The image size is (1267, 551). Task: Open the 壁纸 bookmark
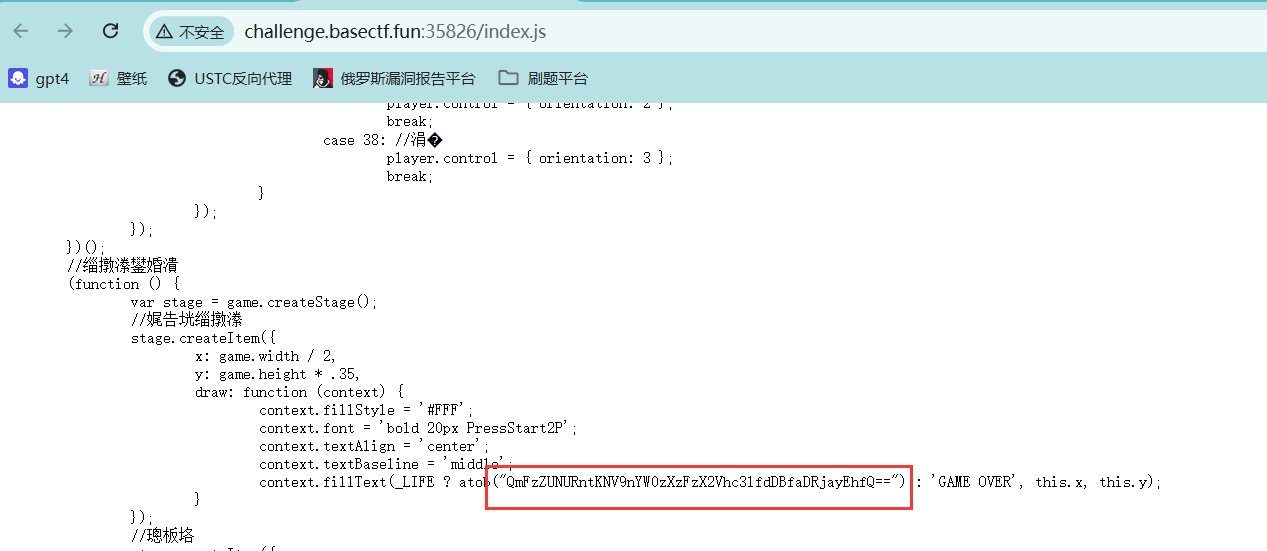(x=118, y=78)
